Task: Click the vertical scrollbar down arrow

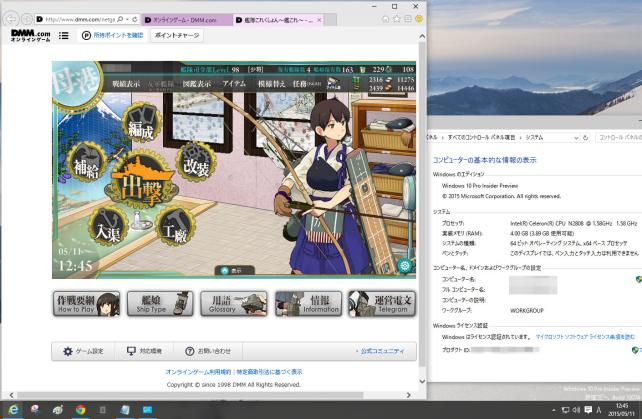Action: coord(422,381)
